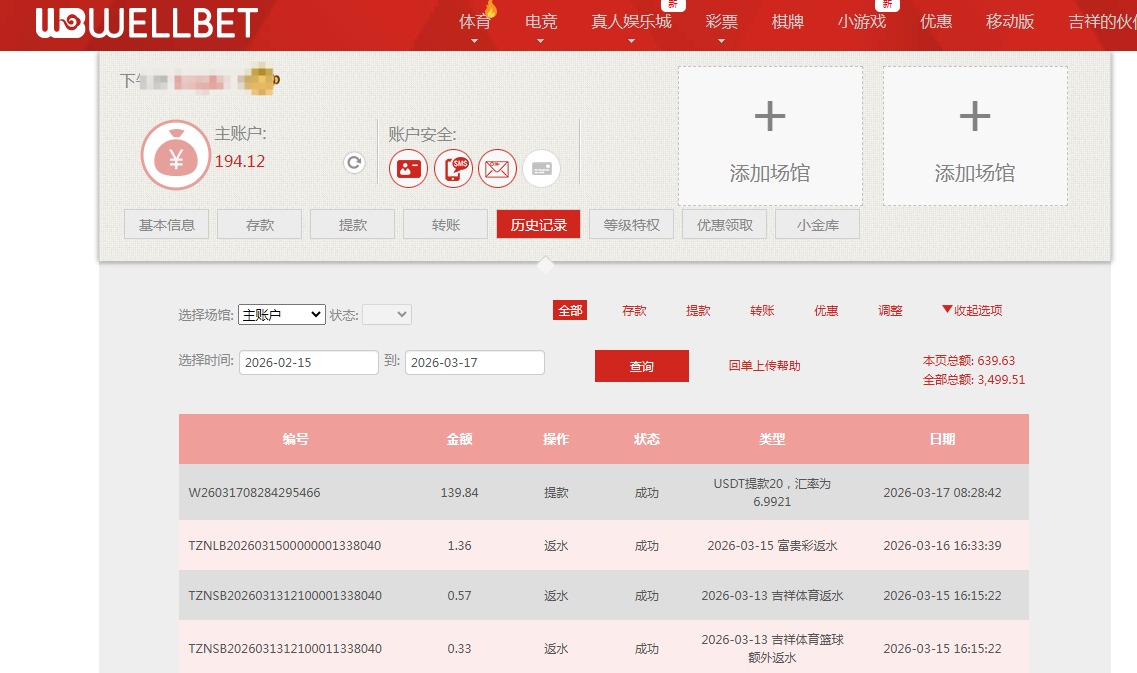
Task: Open the 主账户 venue dropdown
Action: [281, 314]
